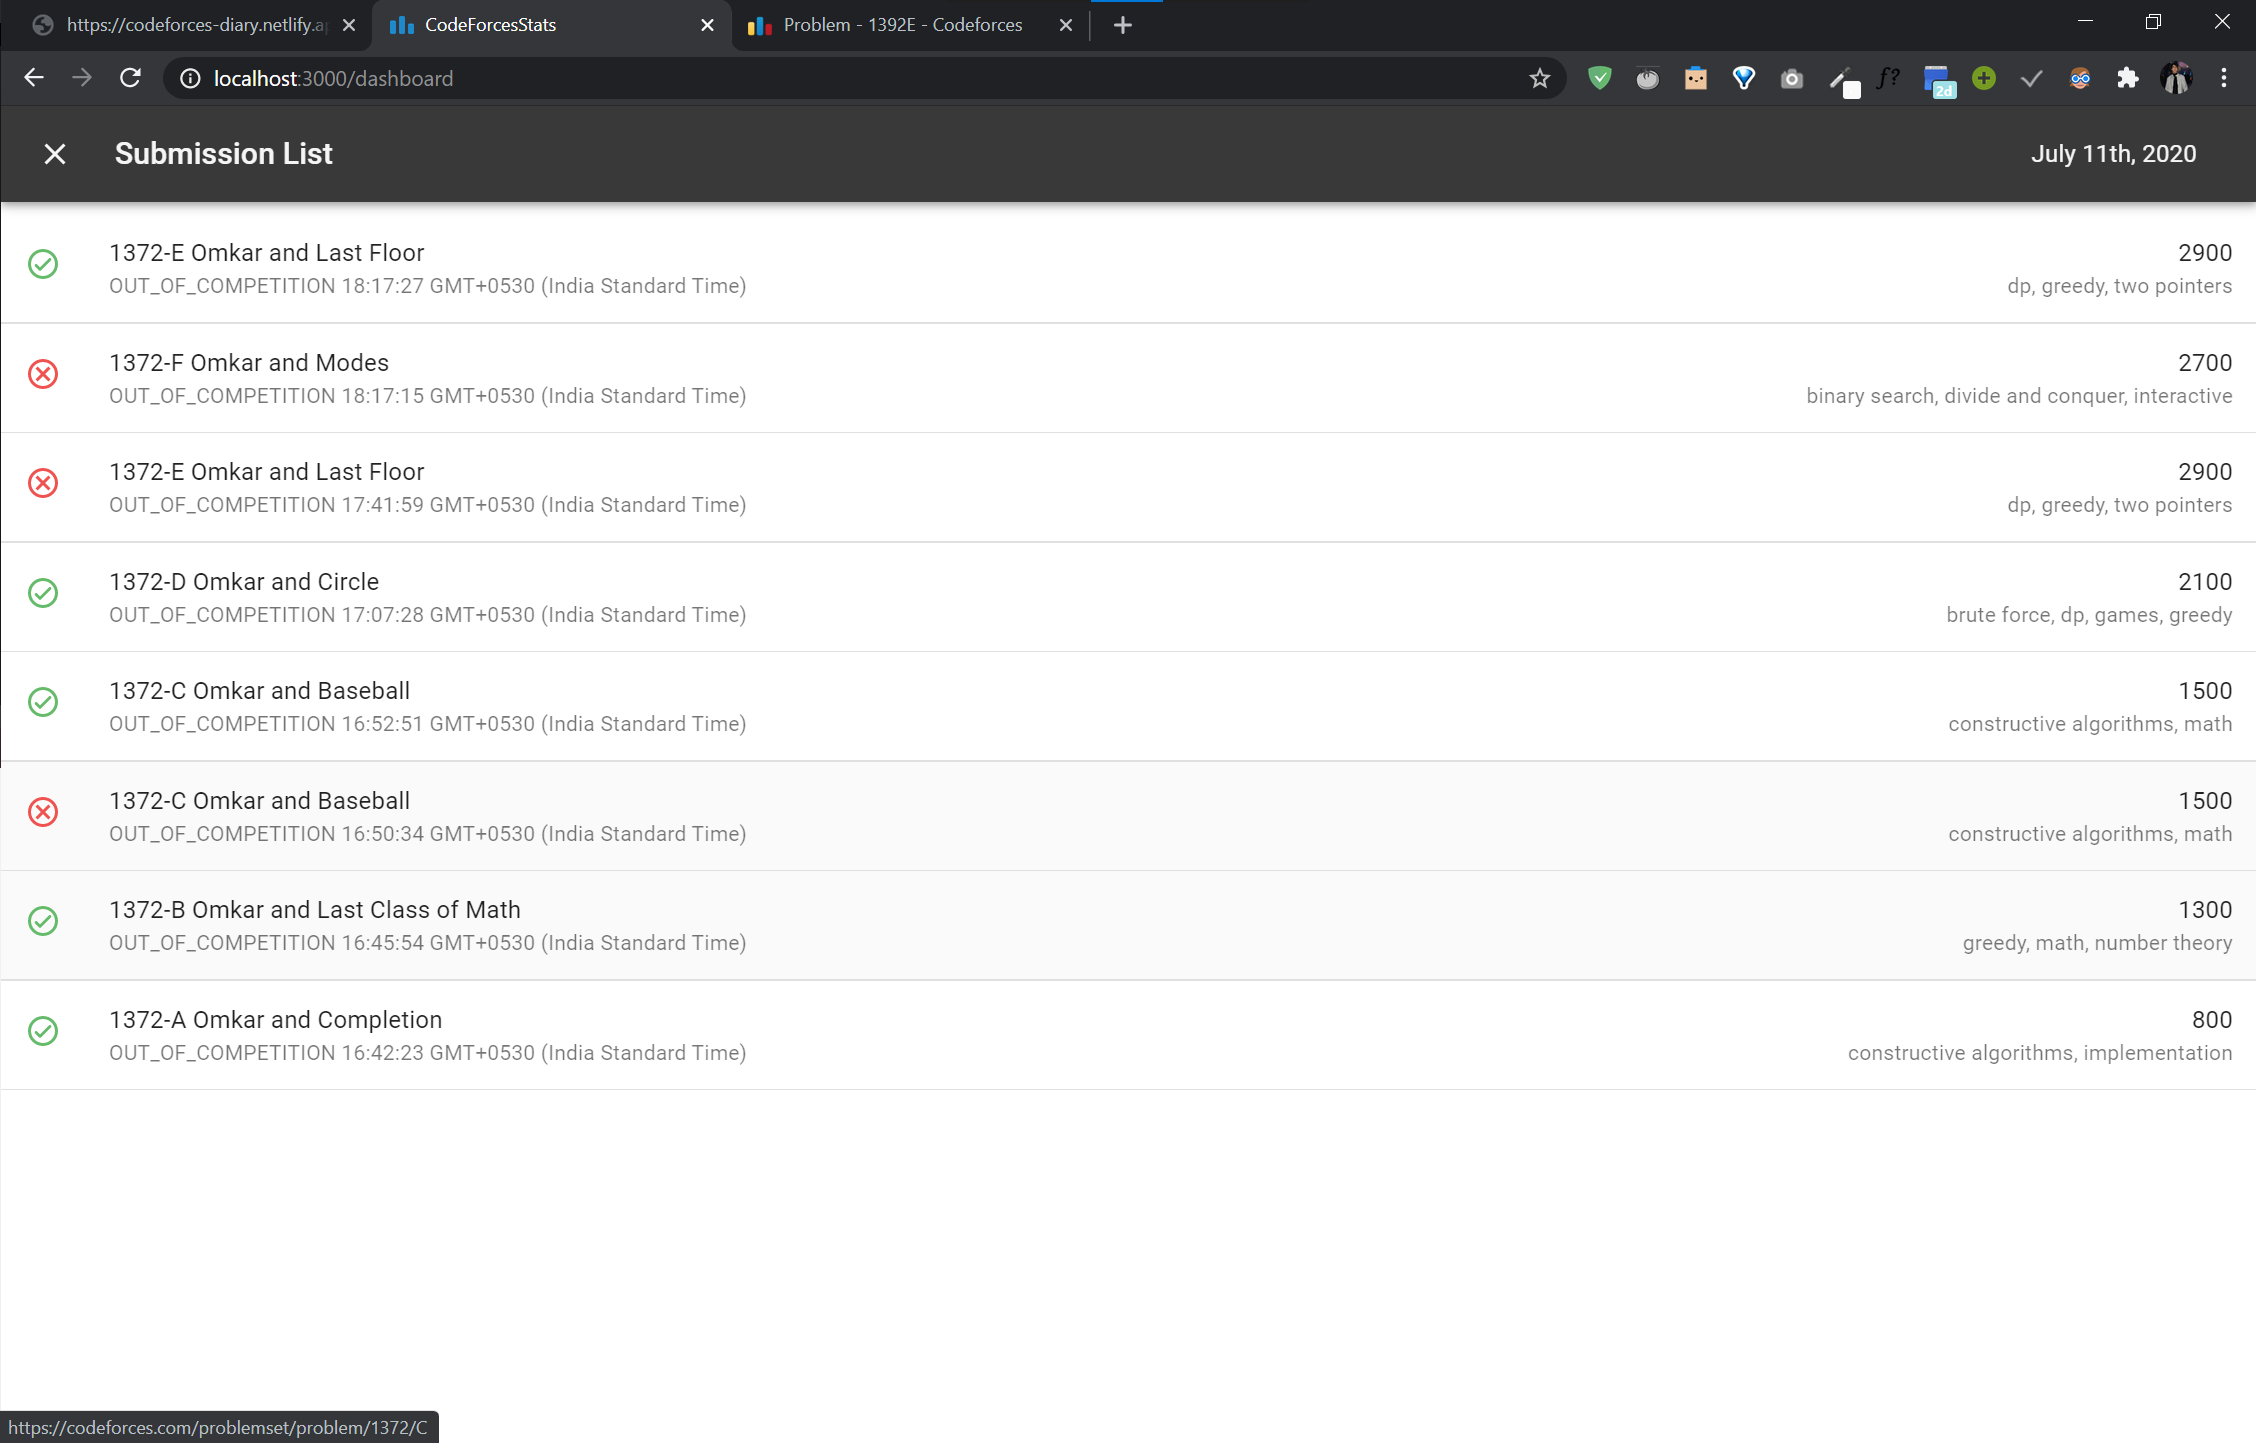
Task: Click red failed icon for 1372-F Omkar and Modes
Action: tap(43, 374)
